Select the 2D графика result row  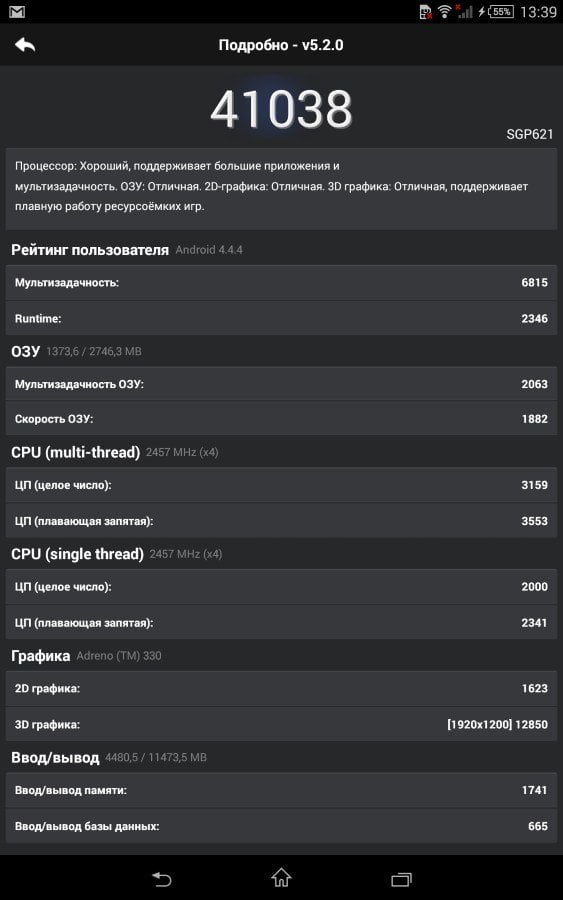pyautogui.click(x=281, y=688)
